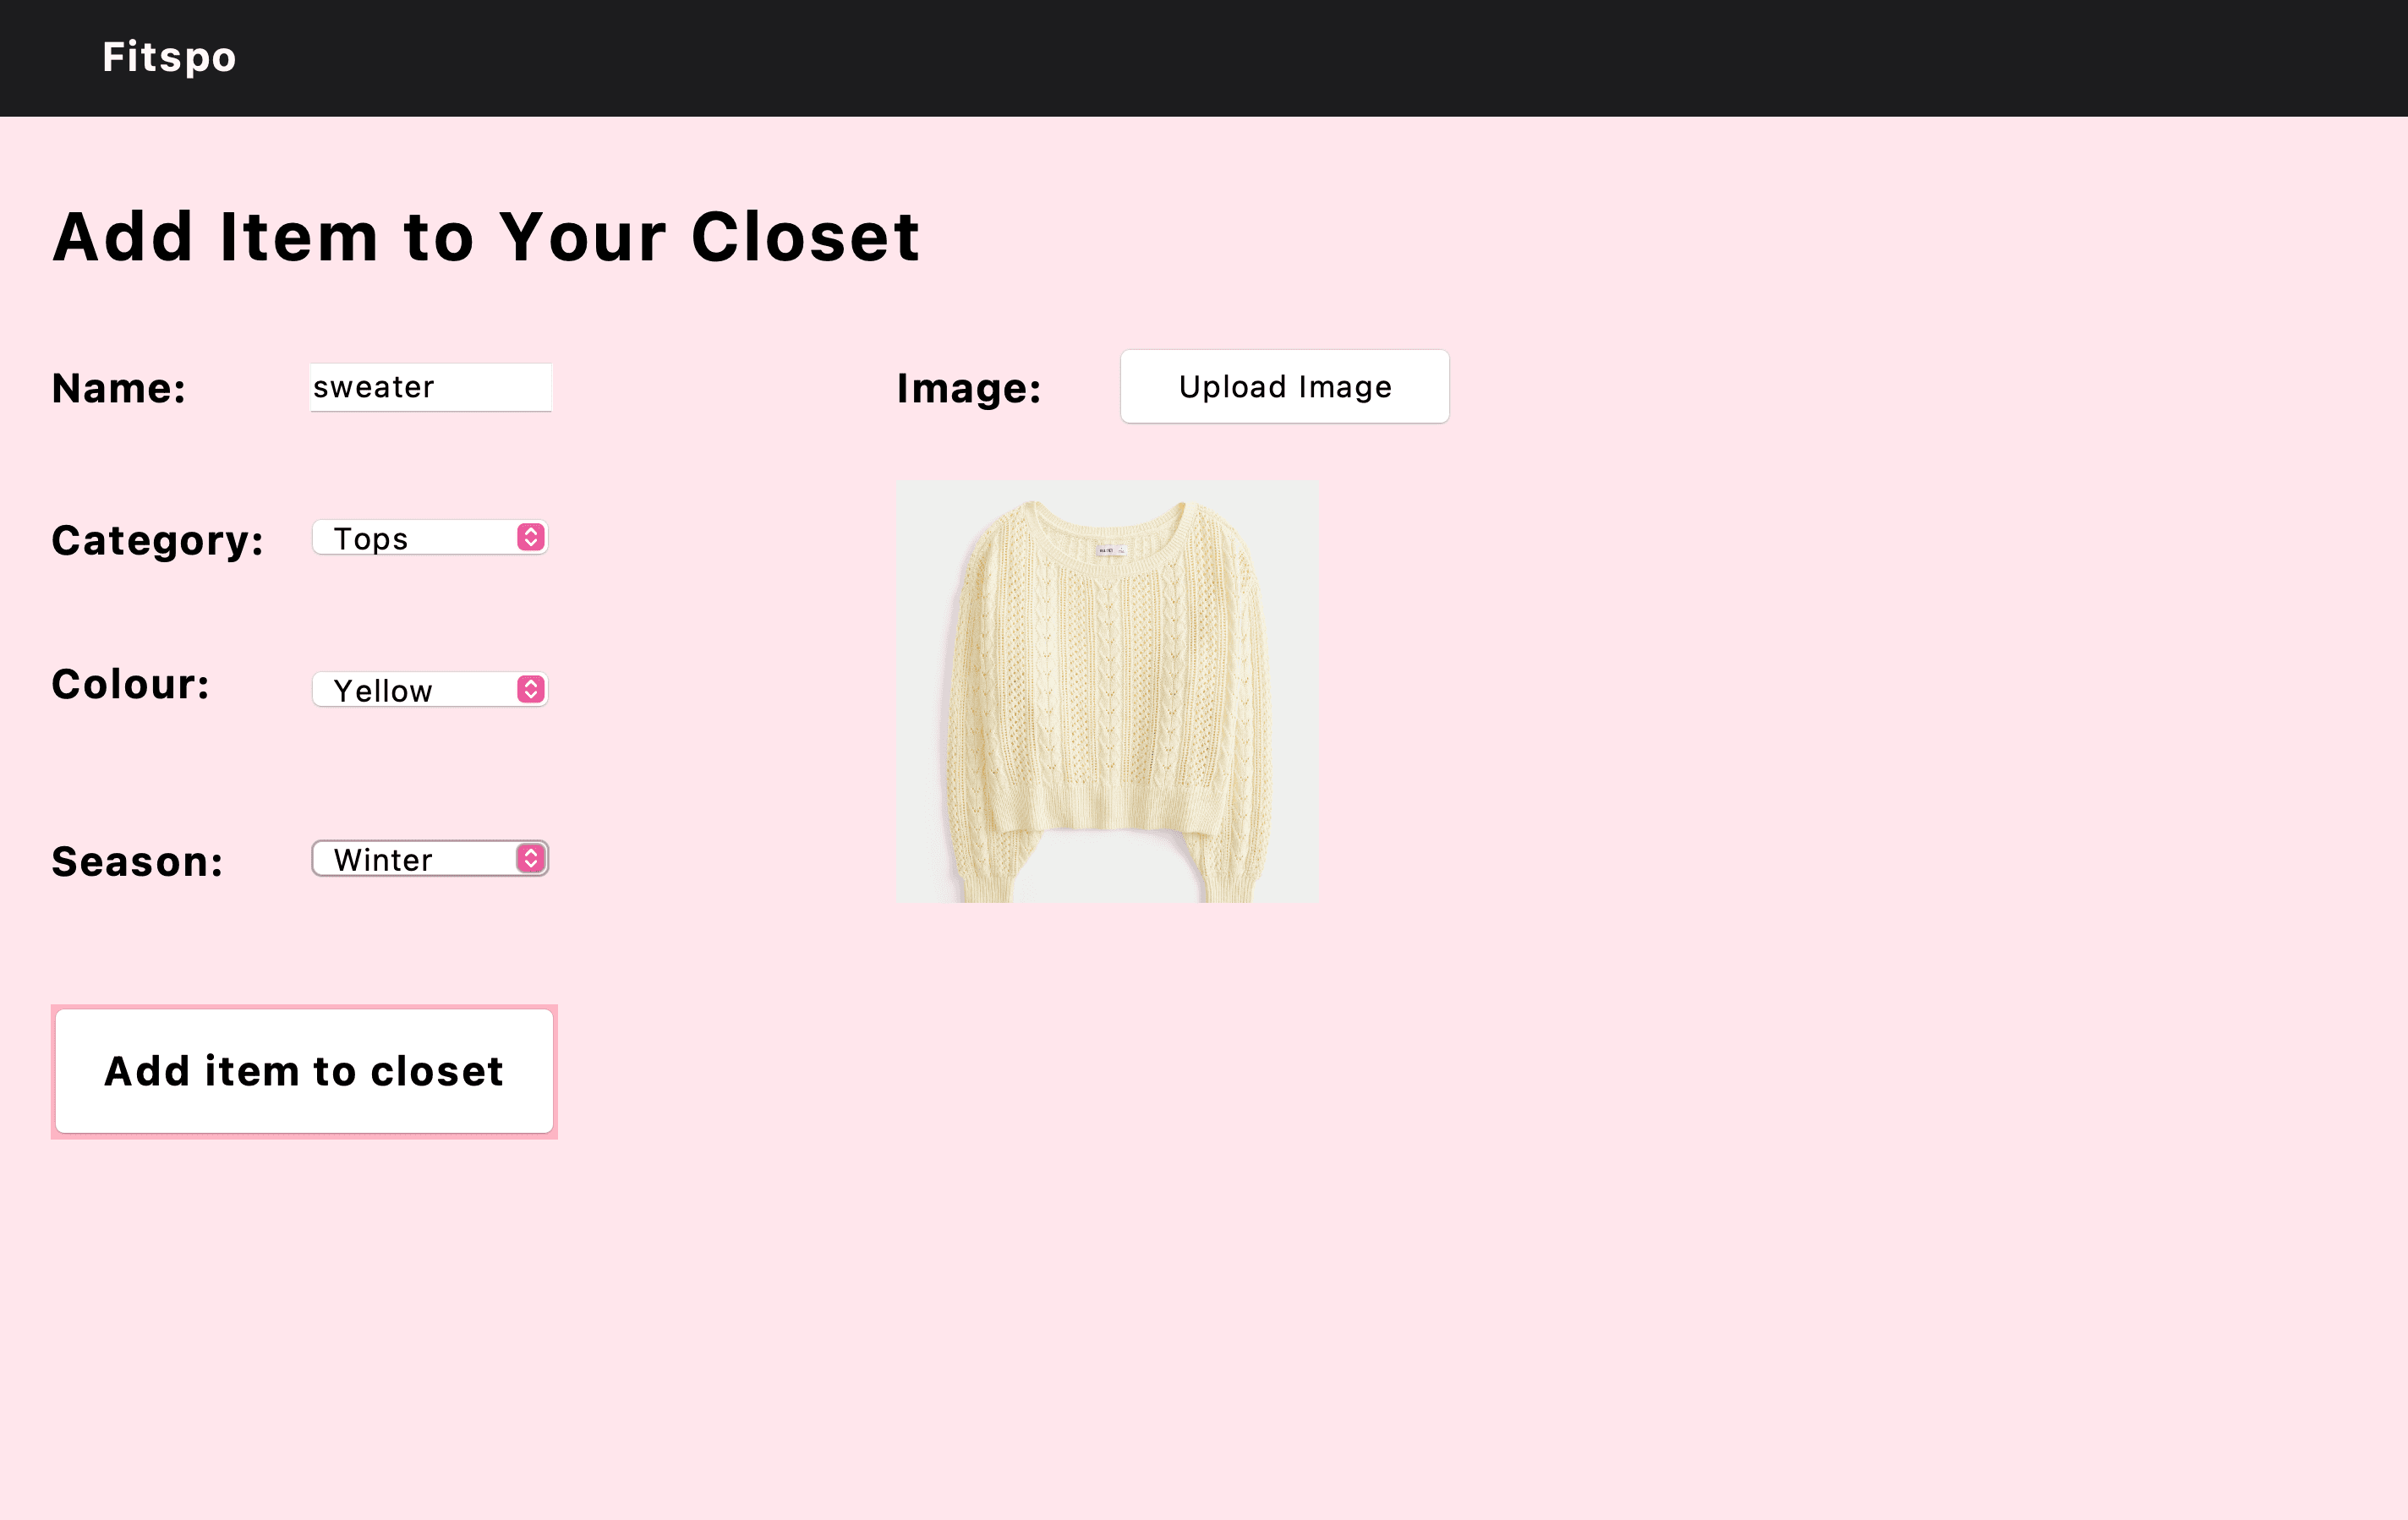
Task: Click pink arrows icon on Colour select
Action: click(x=531, y=689)
